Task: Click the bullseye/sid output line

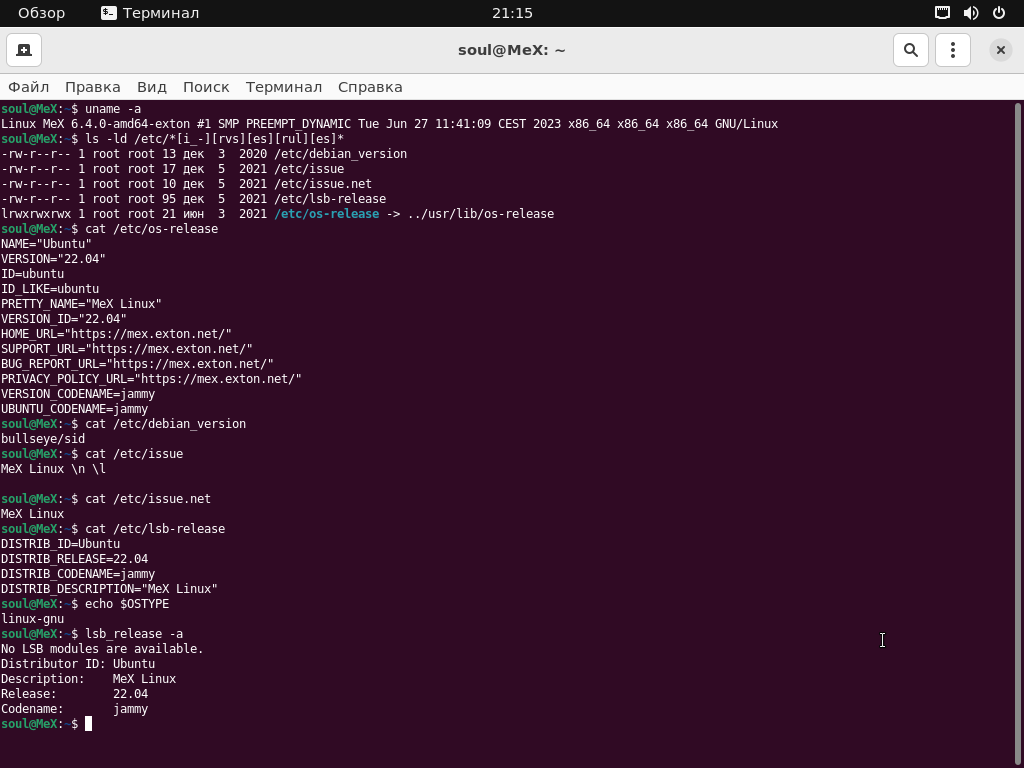Action: click(x=42, y=440)
